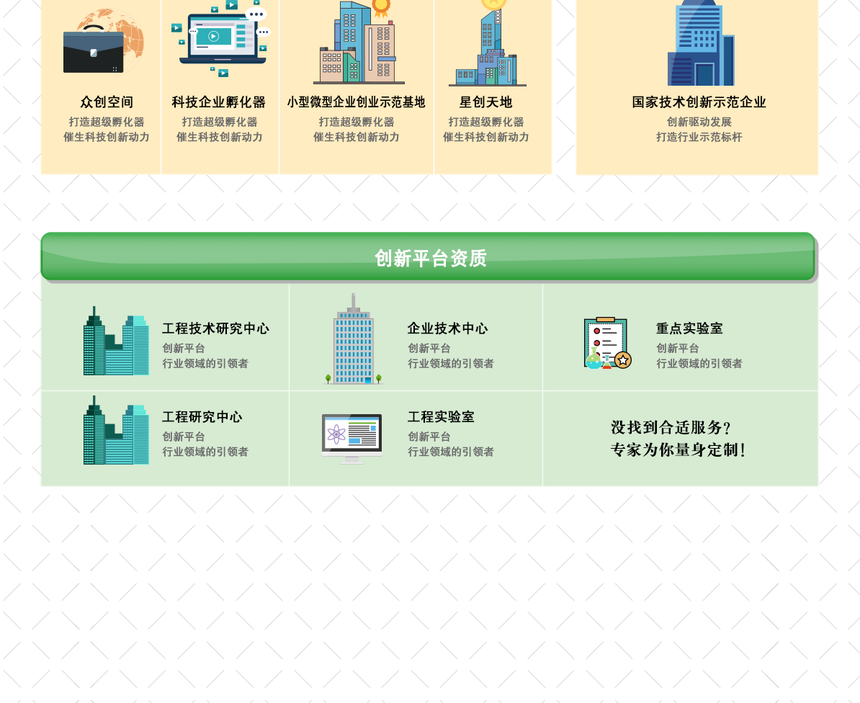Click 催生科技创新动力 text under 星创天地
860x703 pixels.
[x=485, y=137]
